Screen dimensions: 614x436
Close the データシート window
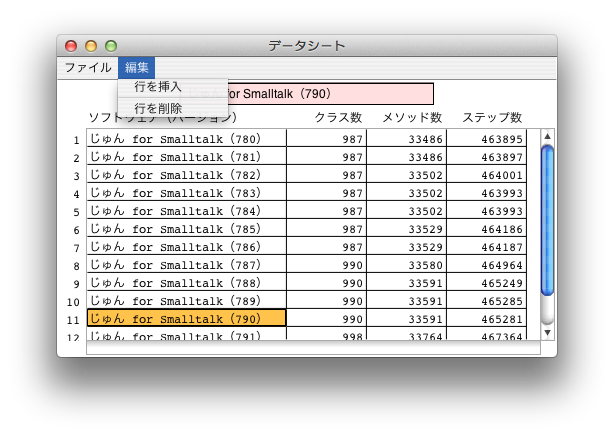(71, 46)
